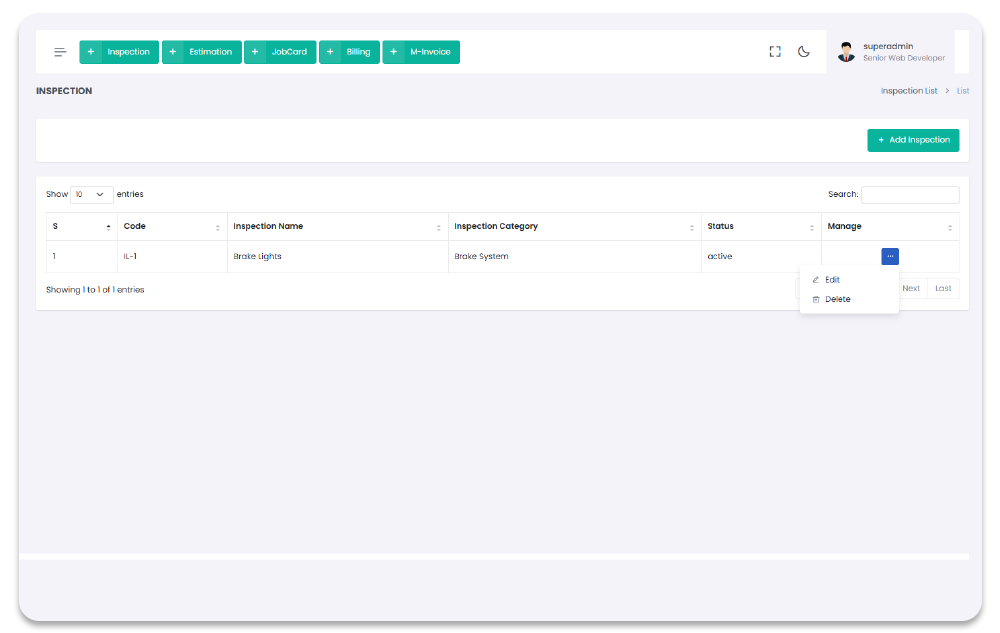Screen dimensions: 1000x633
Task: Open the Show entries count dropdown
Action: [91, 195]
